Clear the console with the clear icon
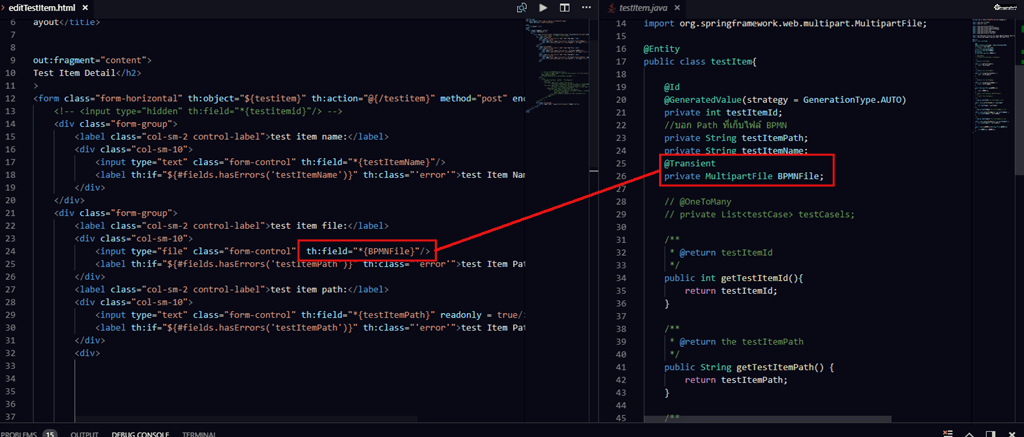 pos(949,434)
